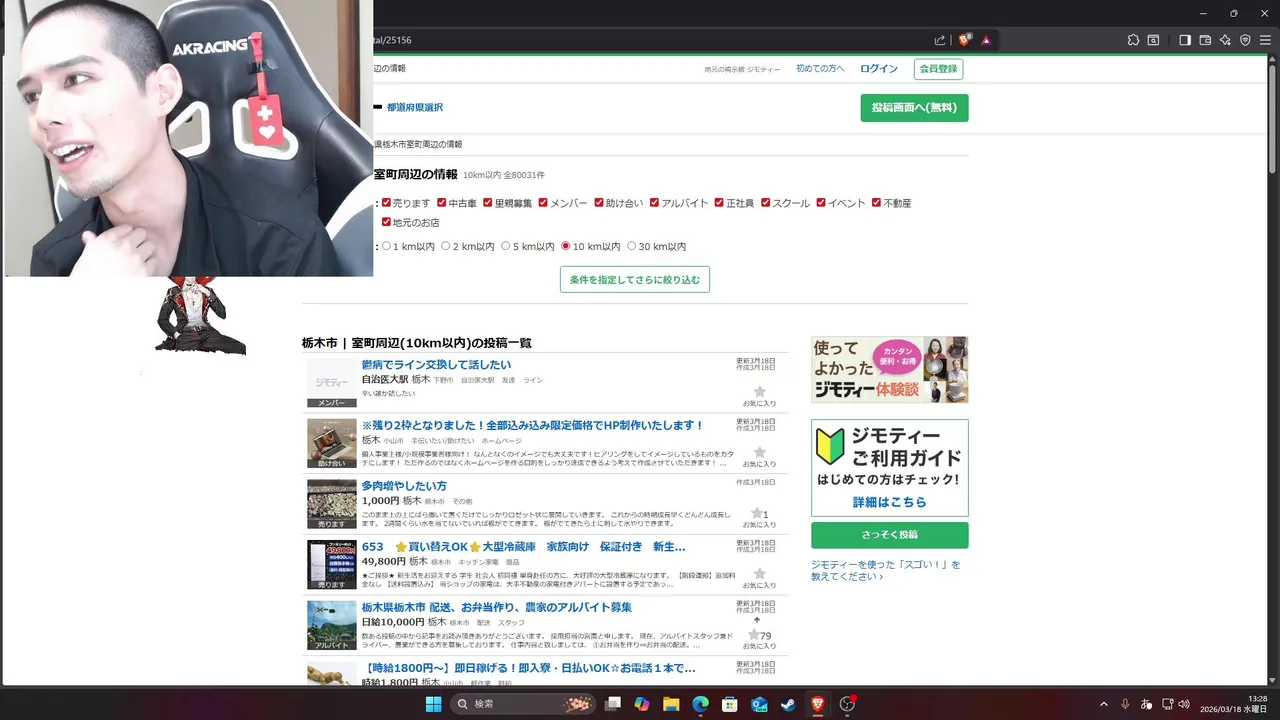Uncheck the 中古車 checkbox
1280x720 pixels.
point(442,202)
